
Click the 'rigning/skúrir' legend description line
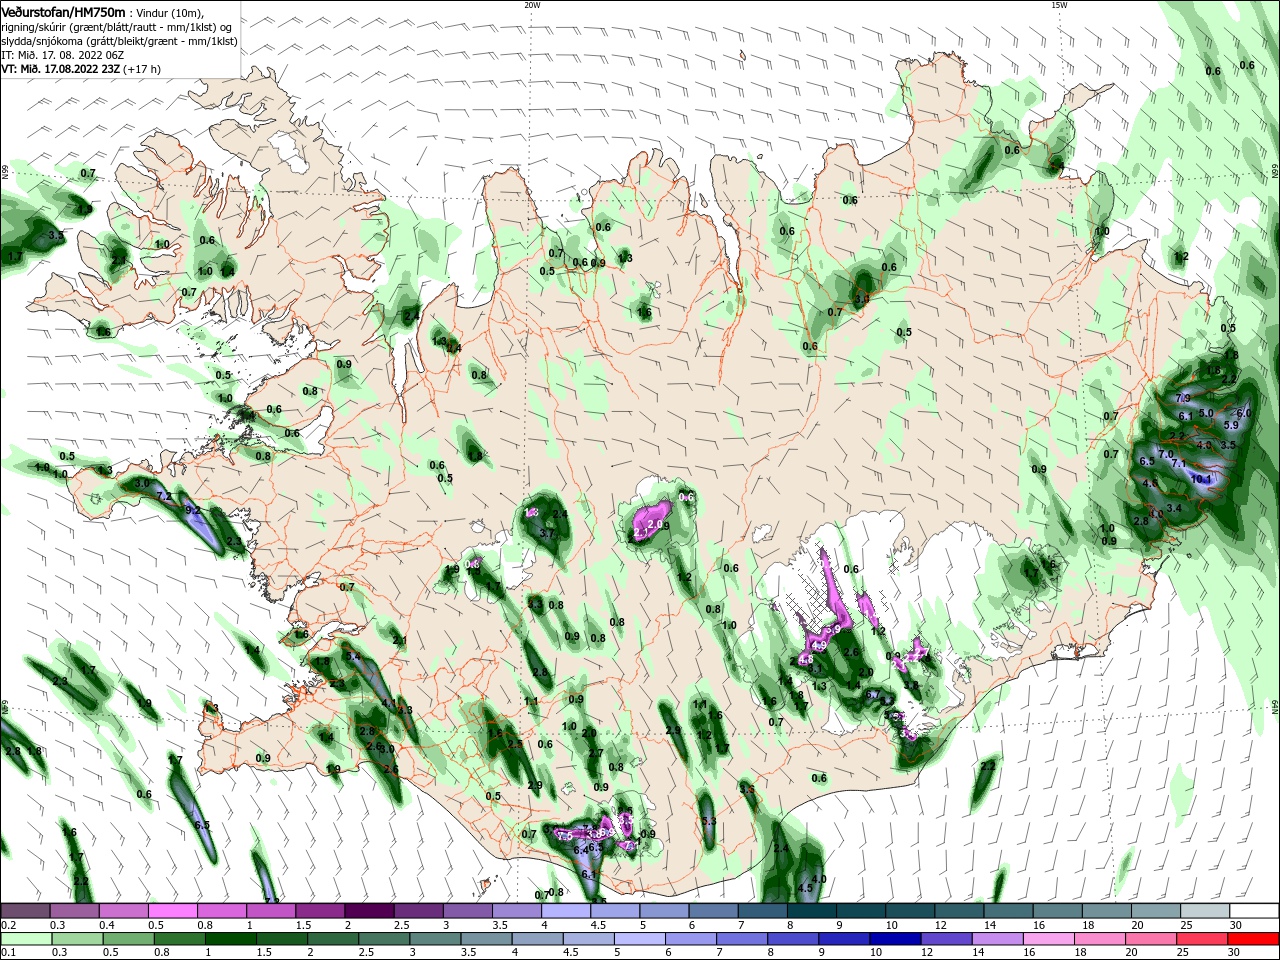tap(117, 26)
